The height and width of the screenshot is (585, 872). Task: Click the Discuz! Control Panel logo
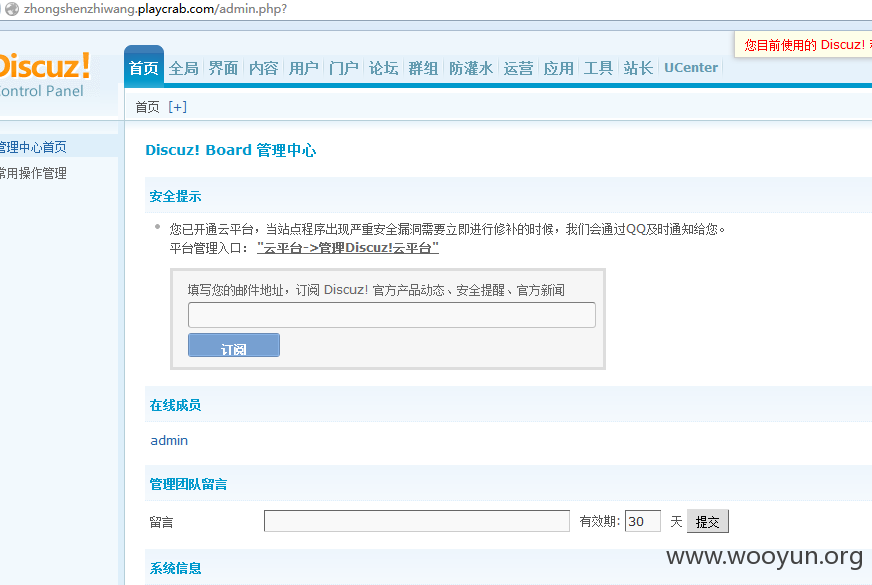tap(44, 75)
